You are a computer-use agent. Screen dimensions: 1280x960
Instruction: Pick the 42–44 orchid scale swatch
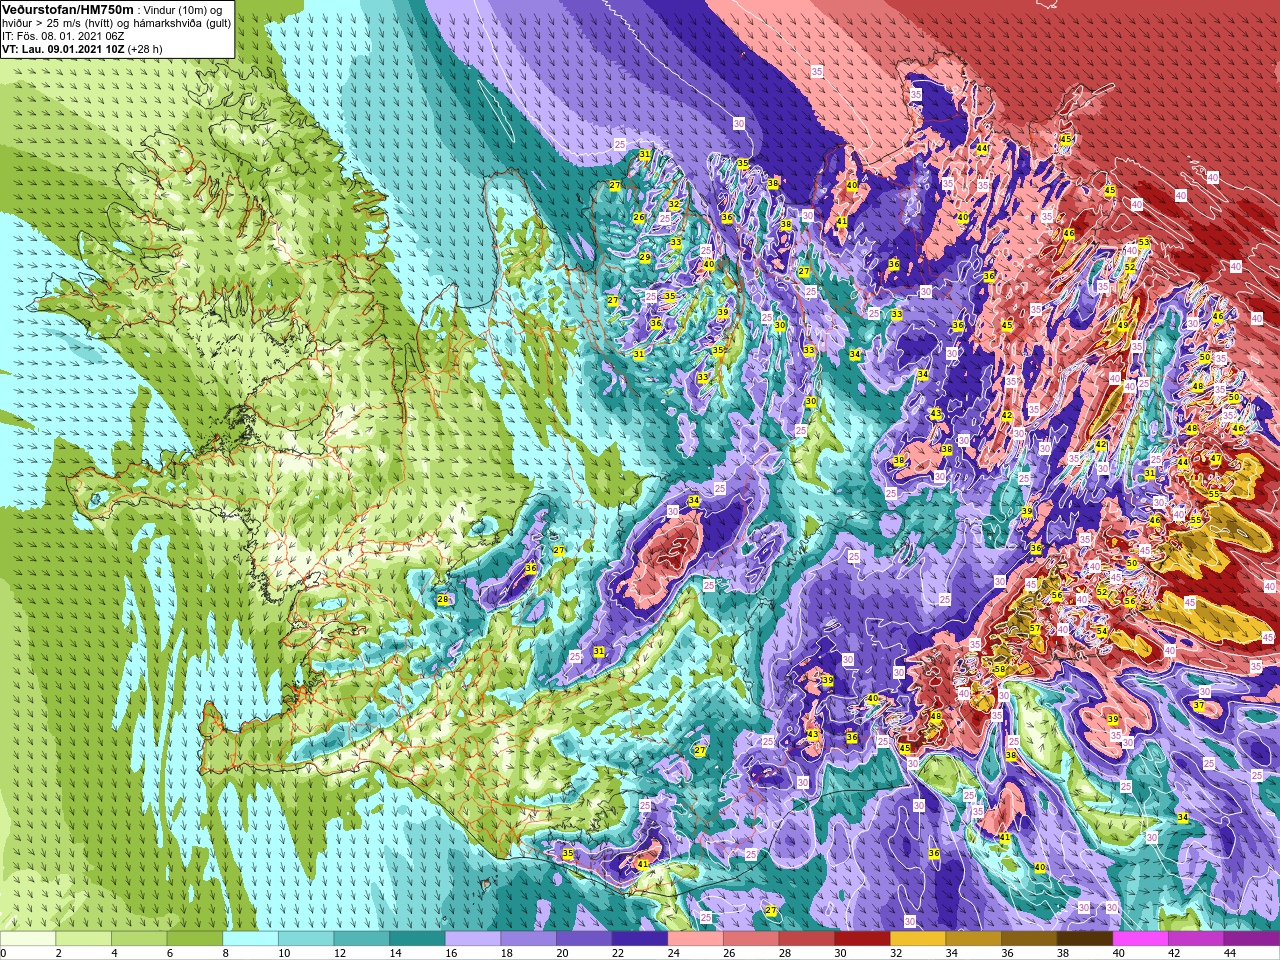[x=1197, y=939]
